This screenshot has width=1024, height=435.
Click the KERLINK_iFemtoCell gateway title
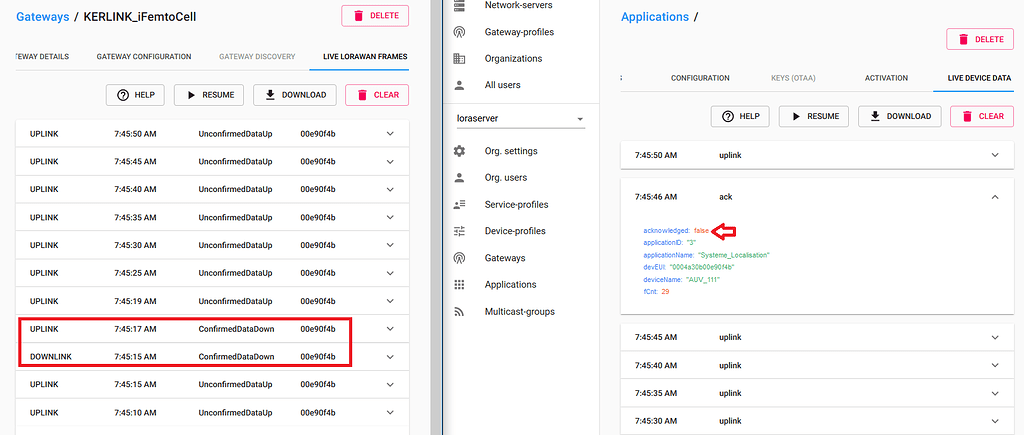pos(140,17)
